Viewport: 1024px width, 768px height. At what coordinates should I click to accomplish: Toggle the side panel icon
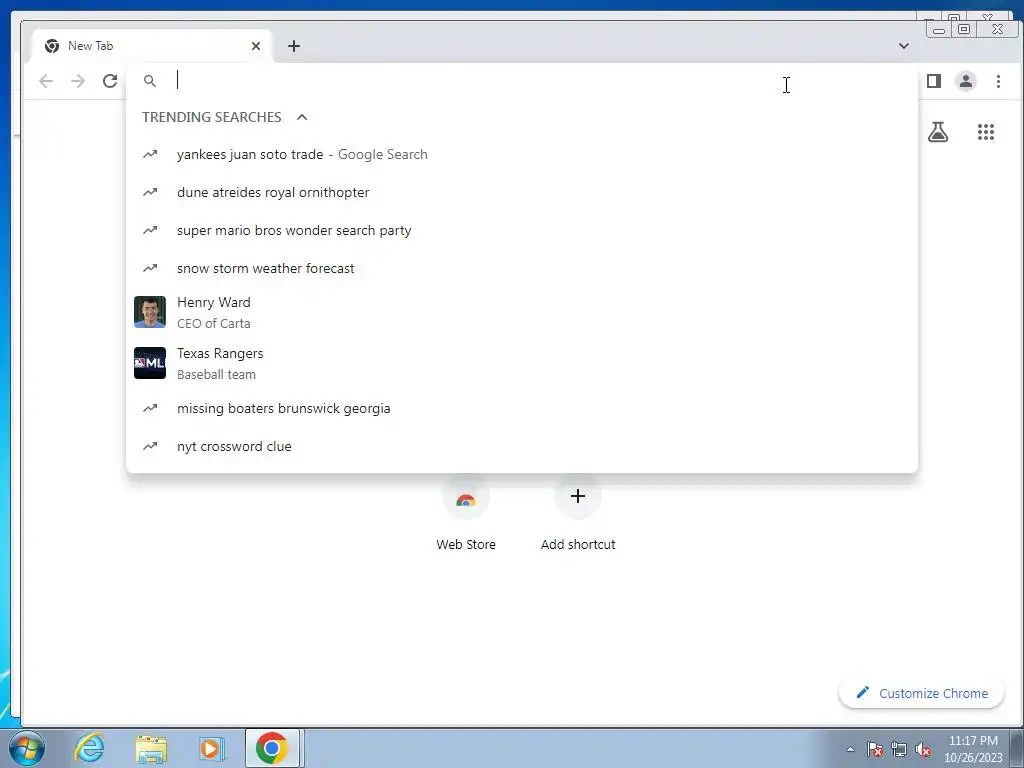tap(934, 81)
